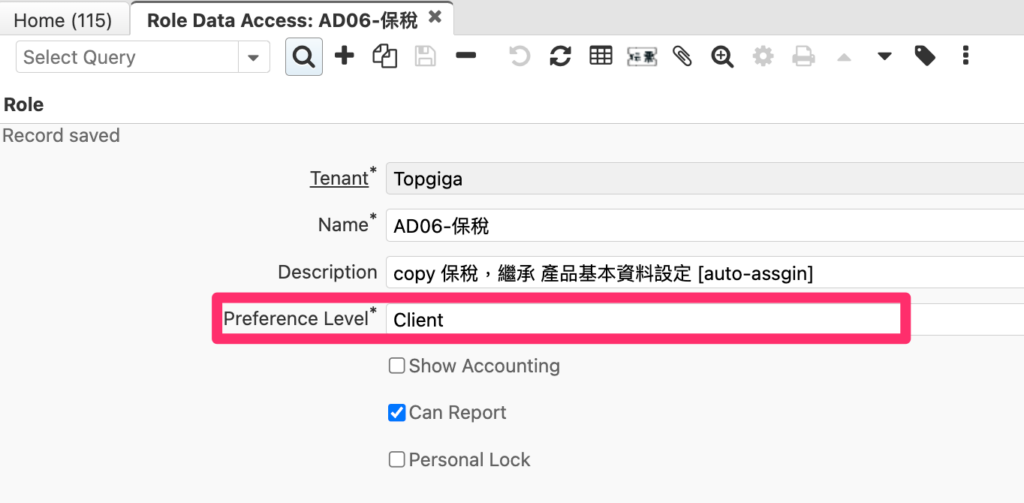Open attachments with the paperclip icon
This screenshot has height=503, width=1024.
(x=682, y=56)
